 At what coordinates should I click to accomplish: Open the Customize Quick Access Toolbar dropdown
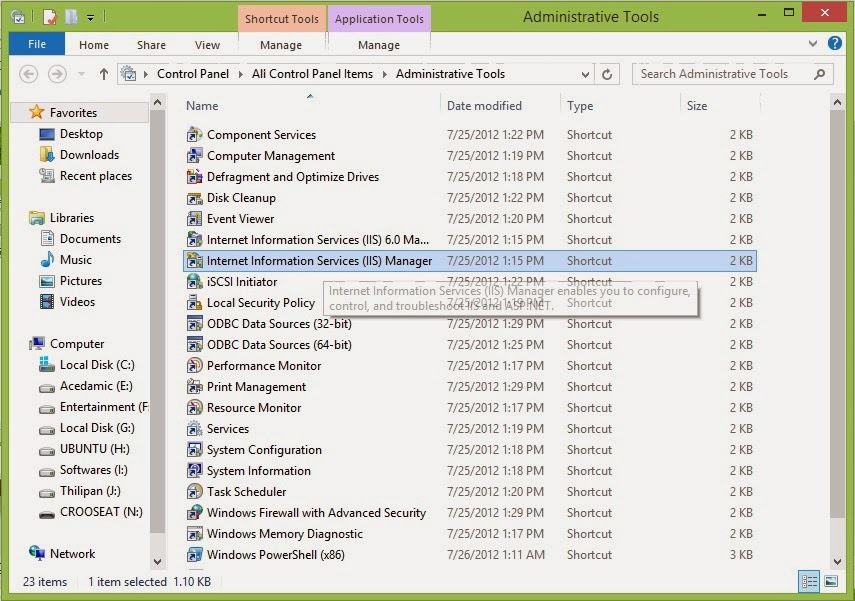point(90,16)
